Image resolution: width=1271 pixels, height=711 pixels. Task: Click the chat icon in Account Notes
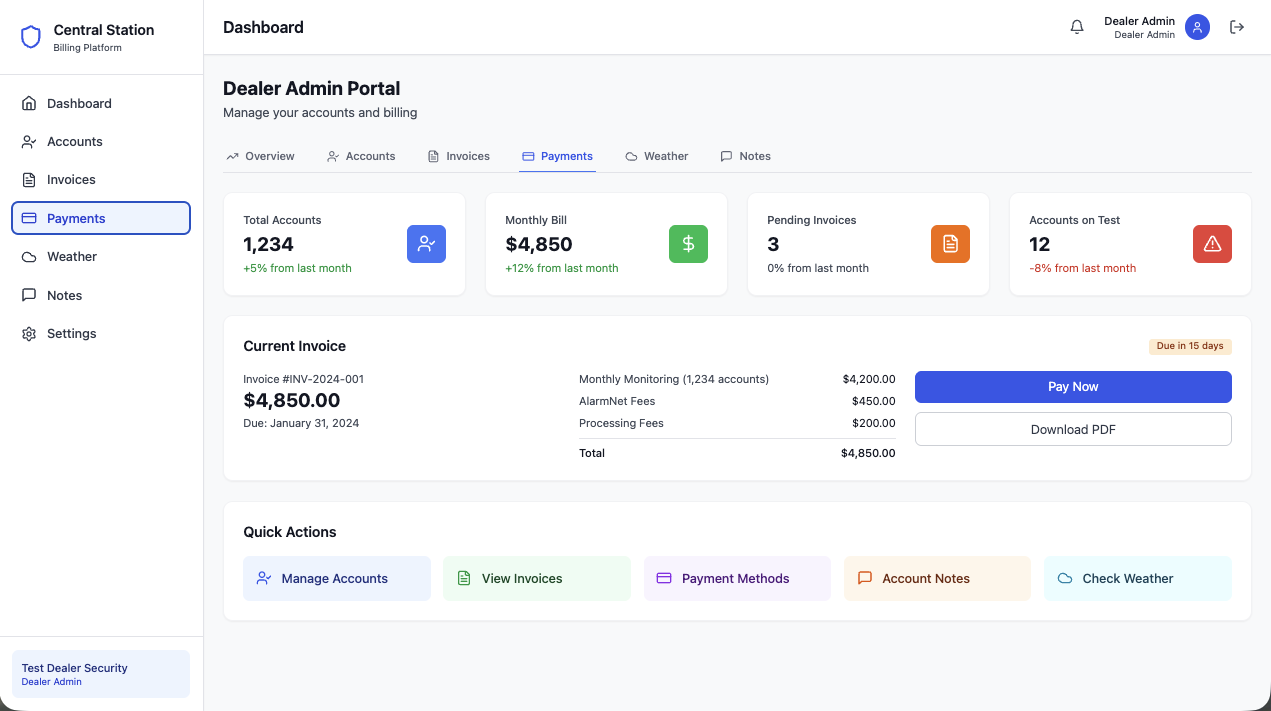point(865,578)
